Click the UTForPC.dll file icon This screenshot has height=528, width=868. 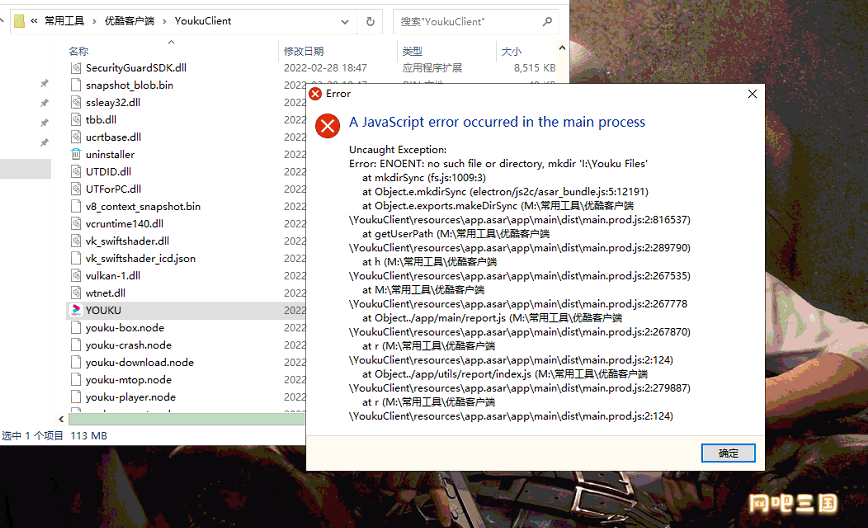pyautogui.click(x=76, y=189)
